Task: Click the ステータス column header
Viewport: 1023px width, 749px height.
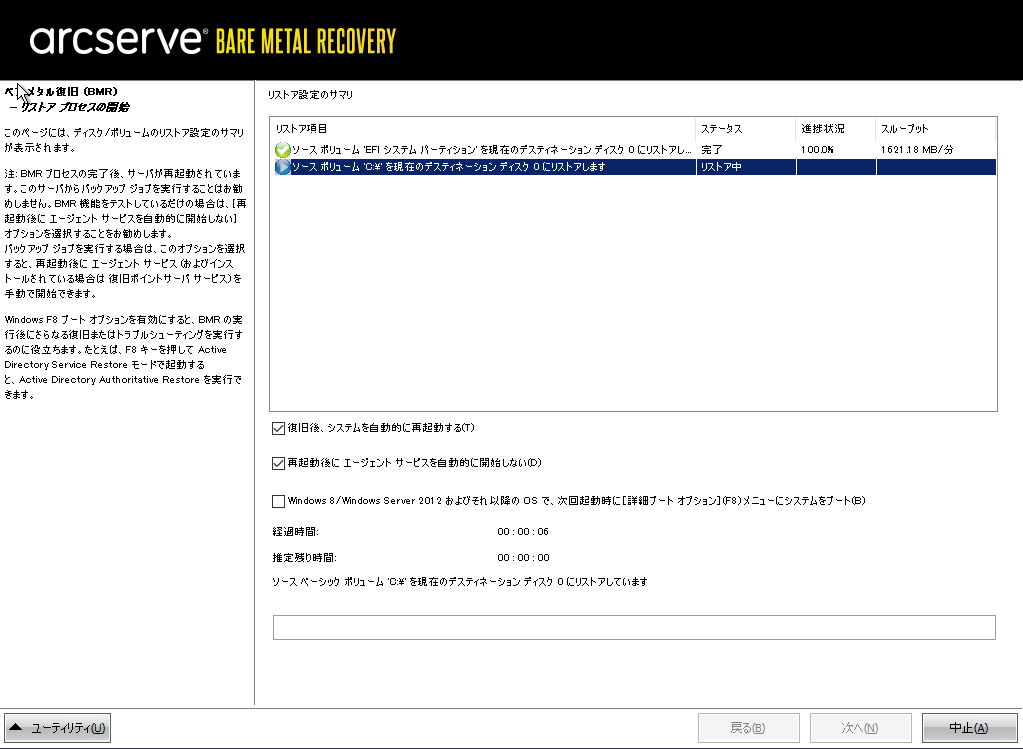Action: [x=746, y=129]
